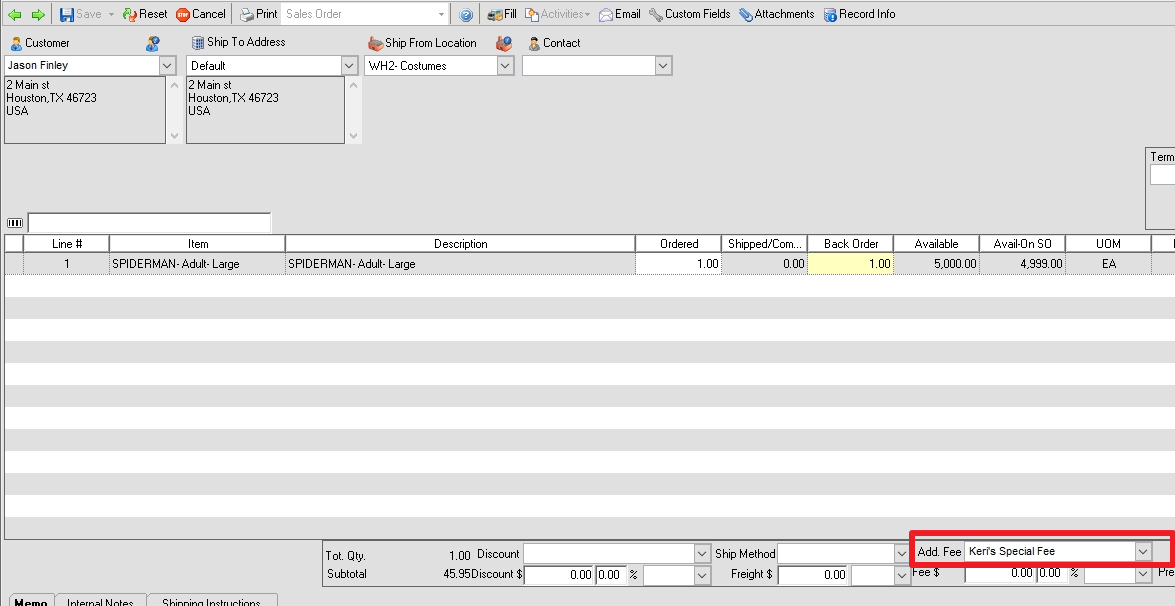Viewport: 1175px width, 606px height.
Task: Click the Avail-On SO column header
Action: (x=1022, y=244)
